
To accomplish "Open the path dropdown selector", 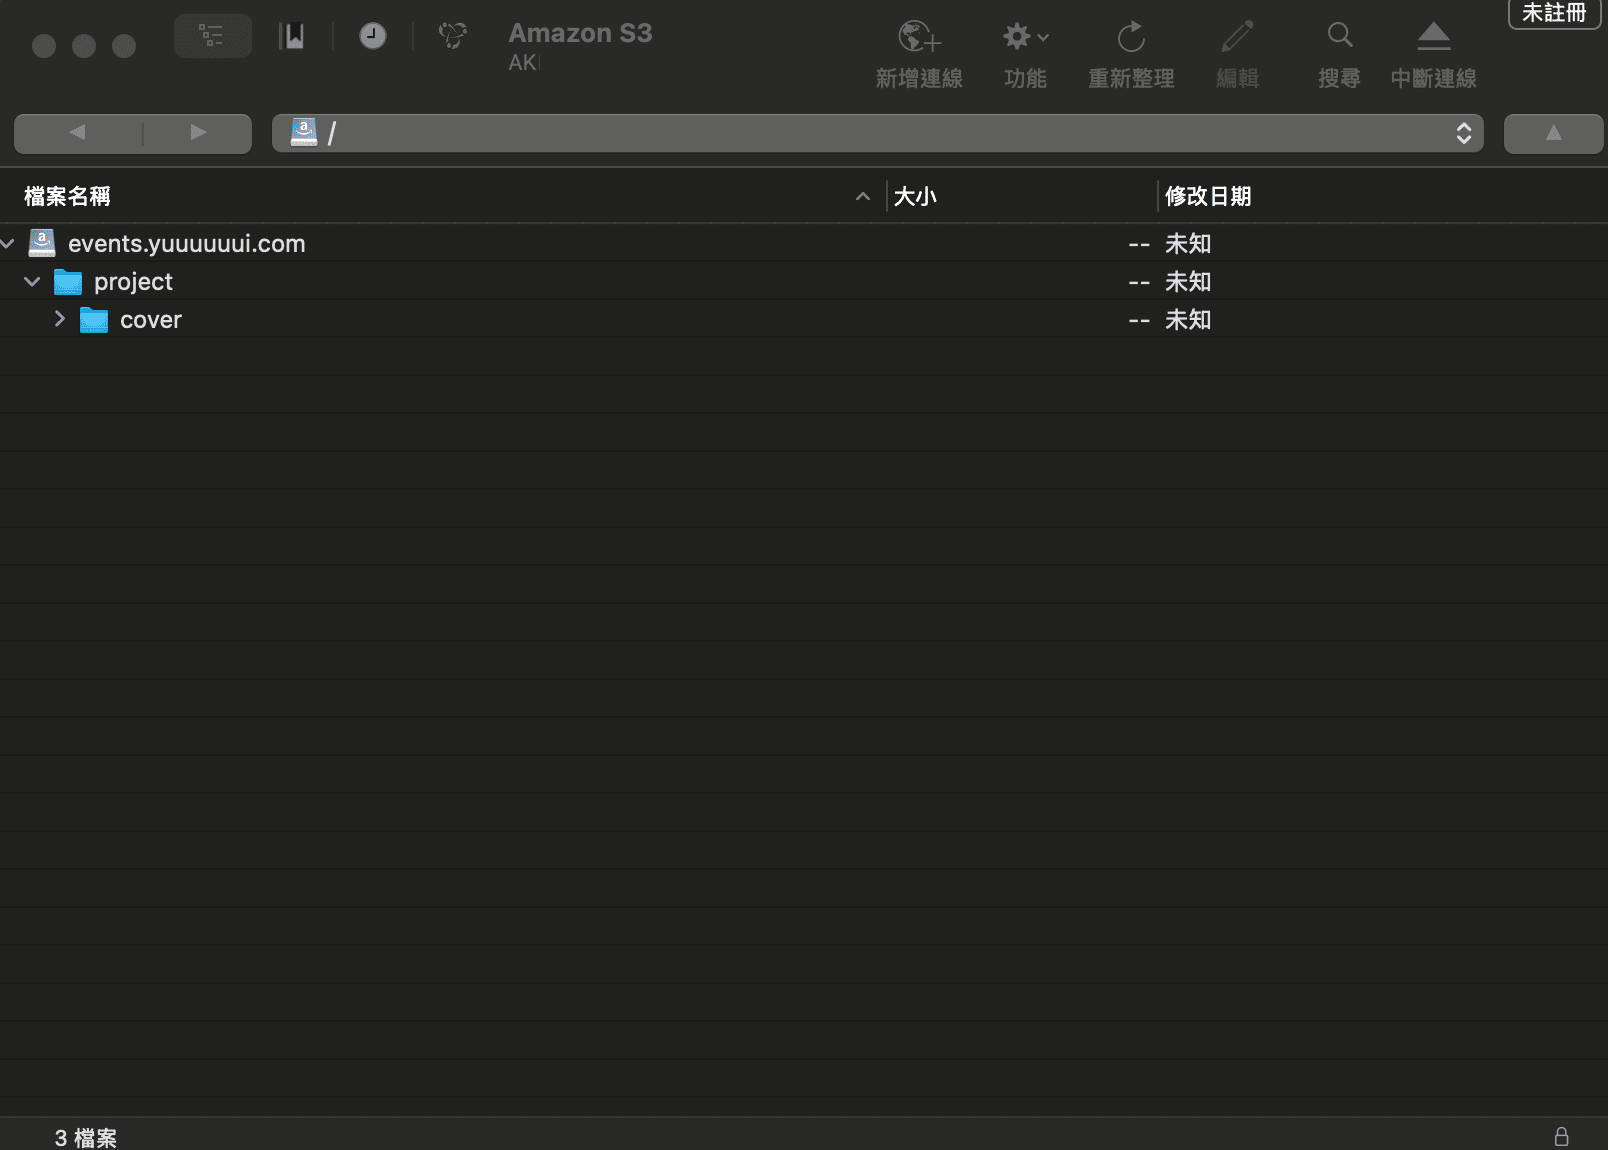I will (x=1463, y=133).
